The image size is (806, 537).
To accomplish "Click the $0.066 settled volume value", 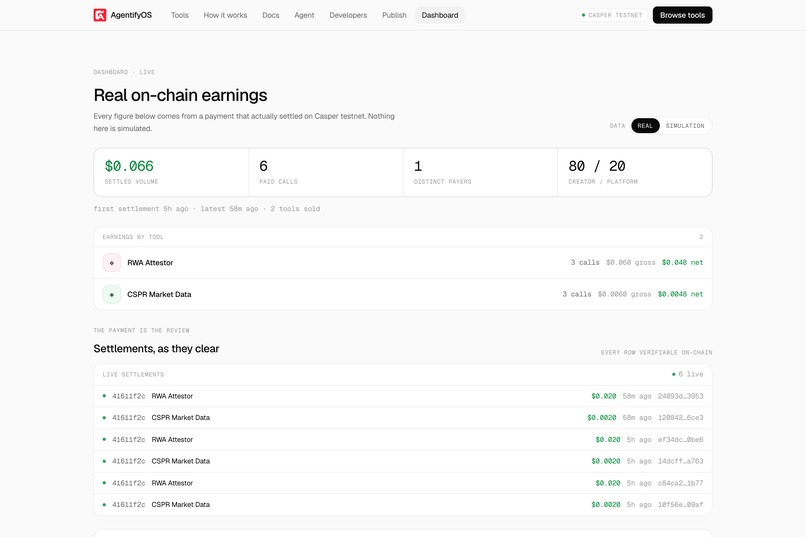I will click(129, 166).
